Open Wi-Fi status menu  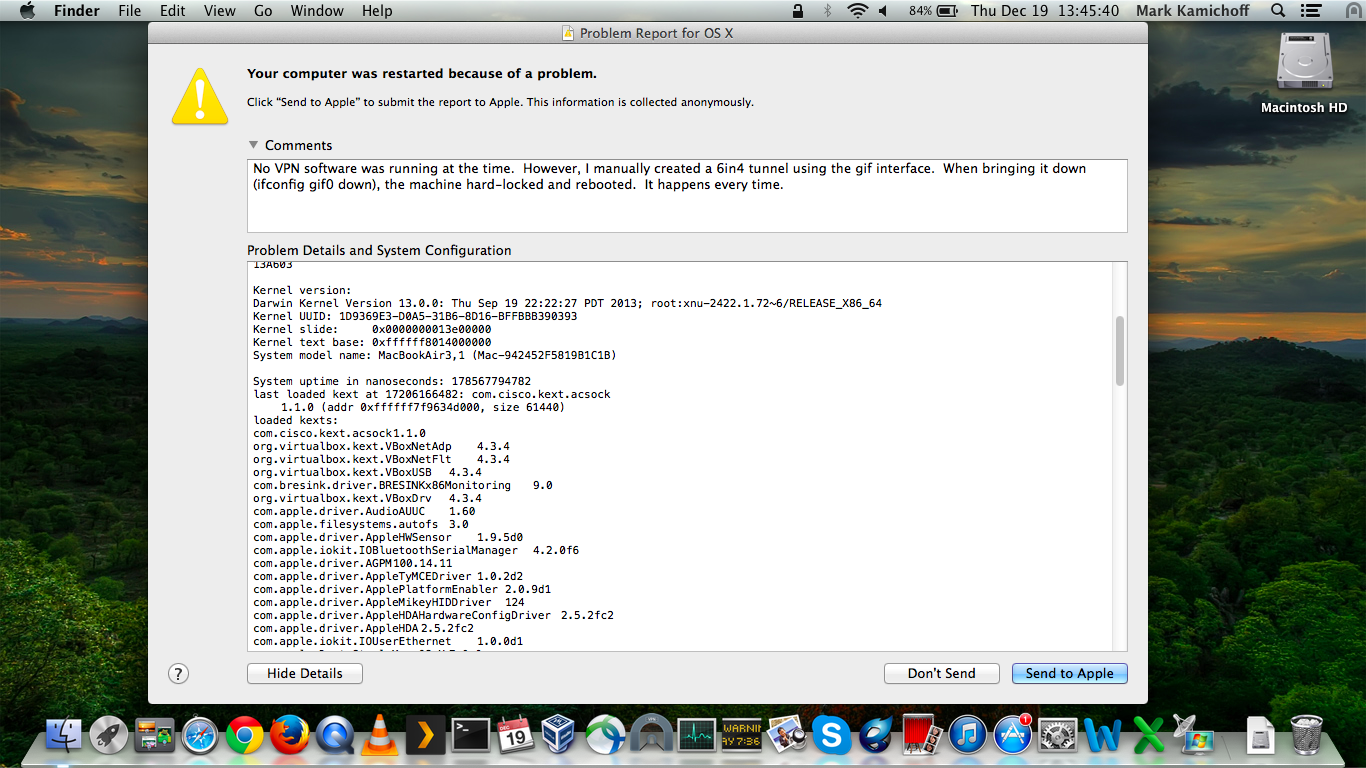[x=857, y=11]
